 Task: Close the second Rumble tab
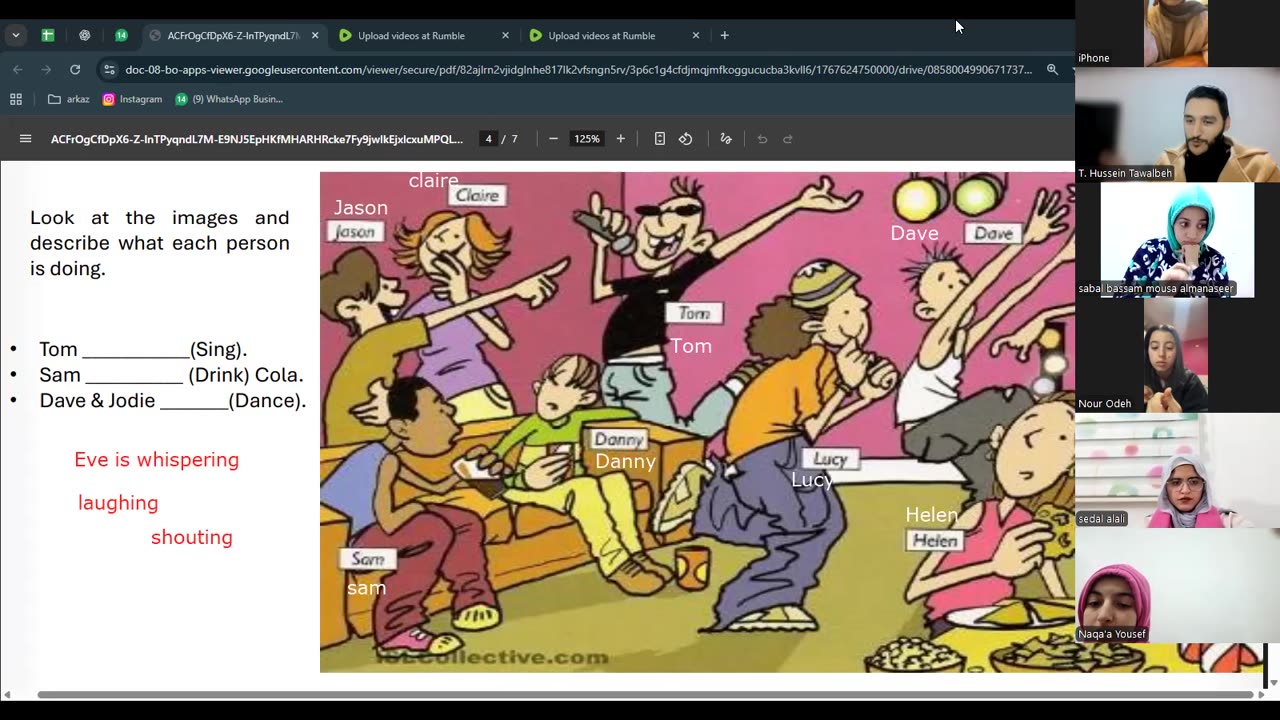696,35
